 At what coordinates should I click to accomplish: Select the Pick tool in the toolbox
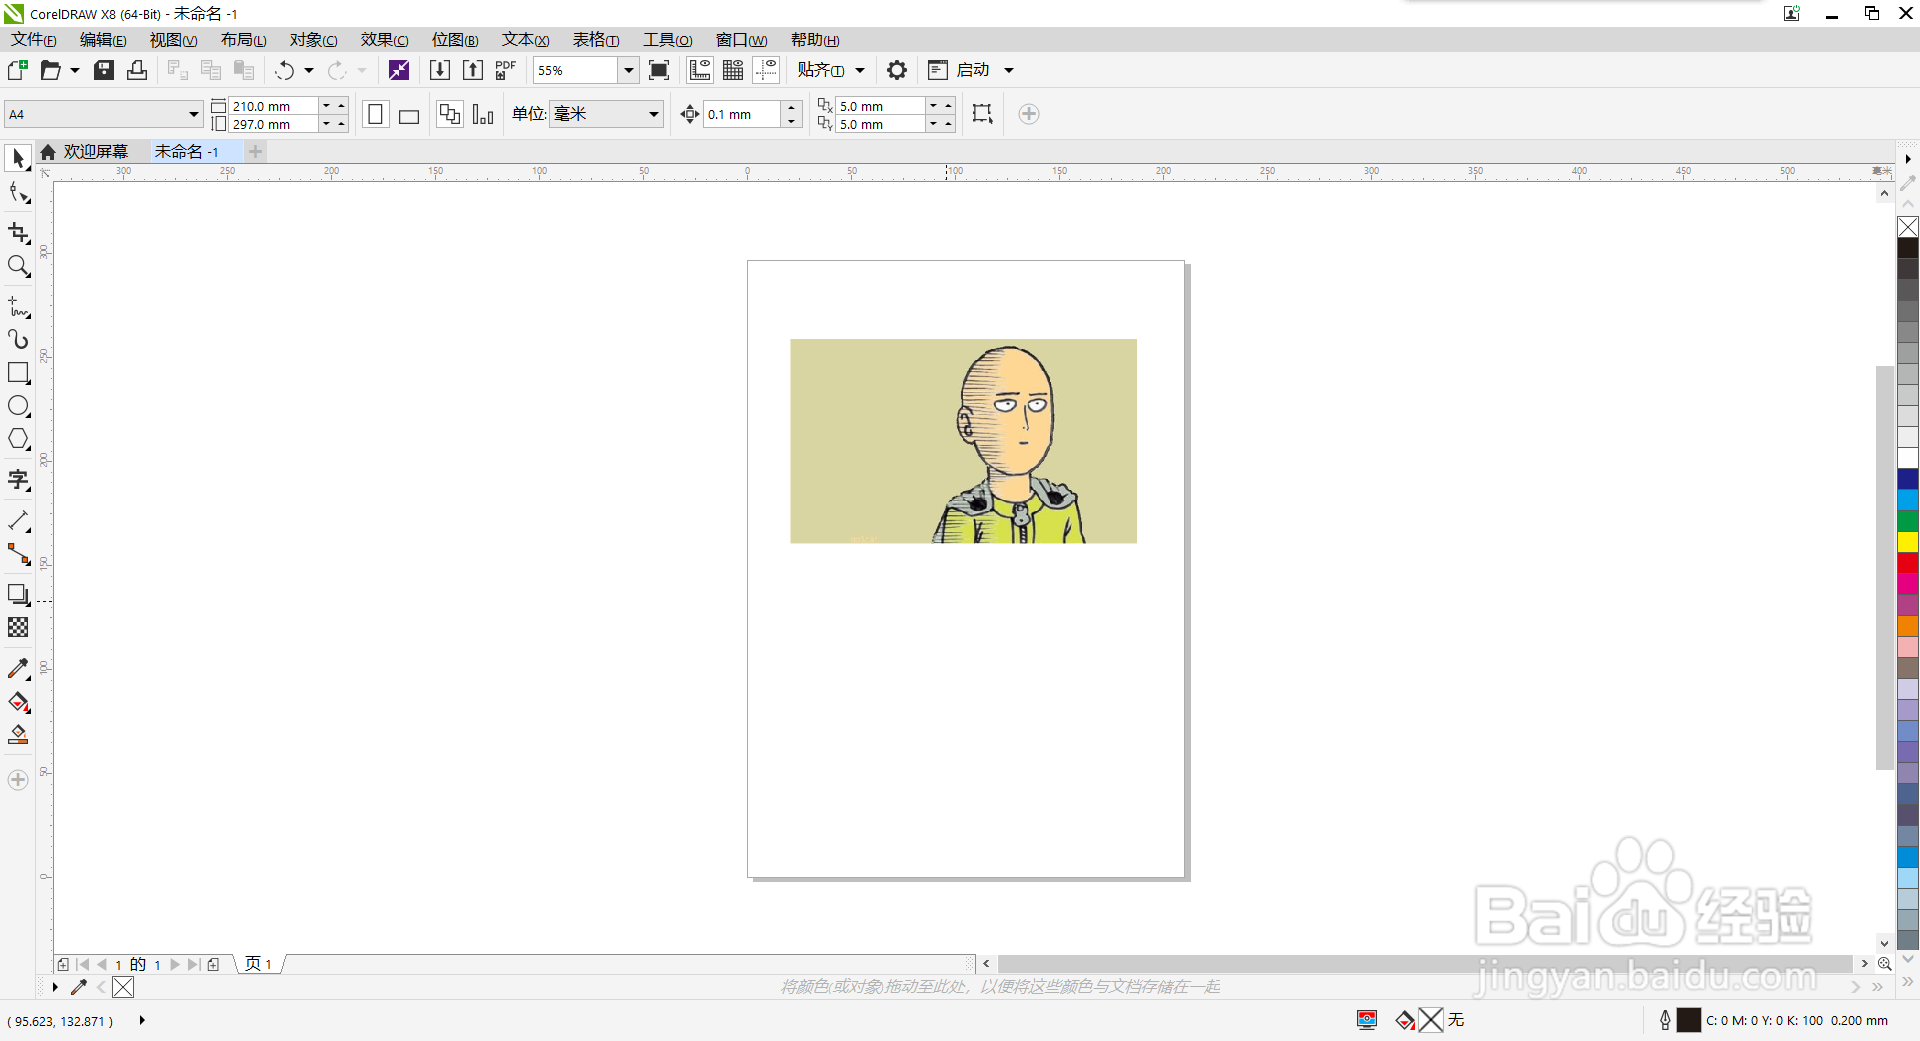(18, 158)
